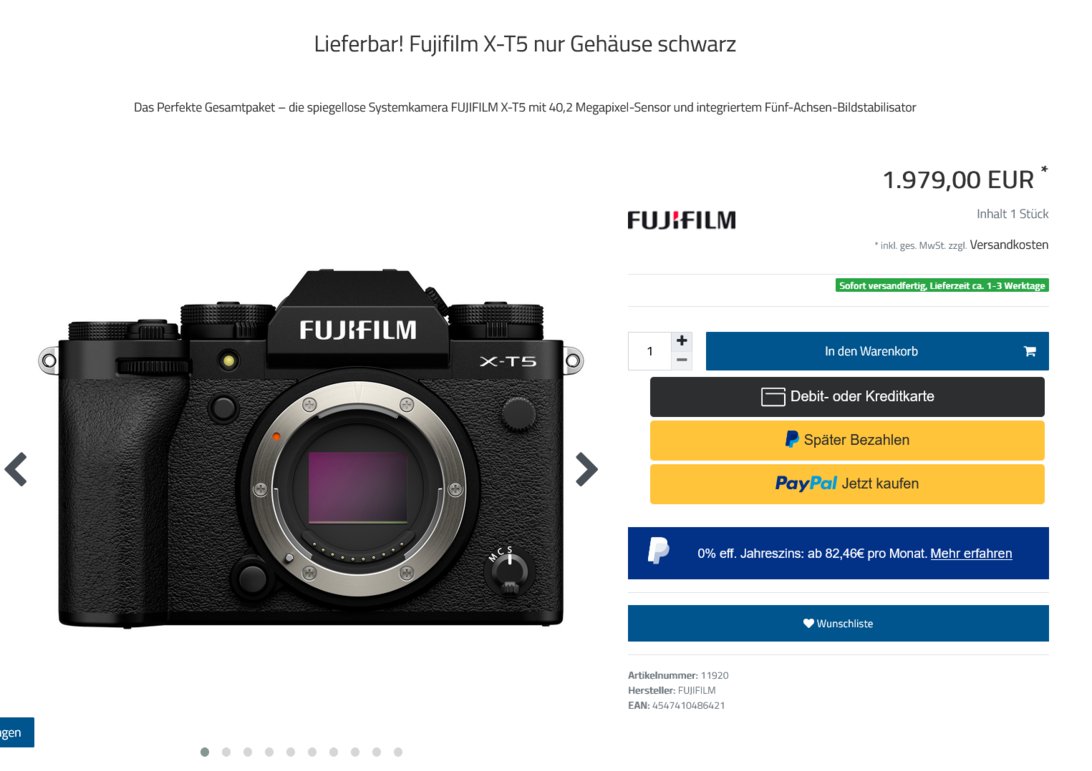Choose PayPal Später Bezahlen
Image resolution: width=1092 pixels, height=771 pixels.
pyautogui.click(x=847, y=440)
